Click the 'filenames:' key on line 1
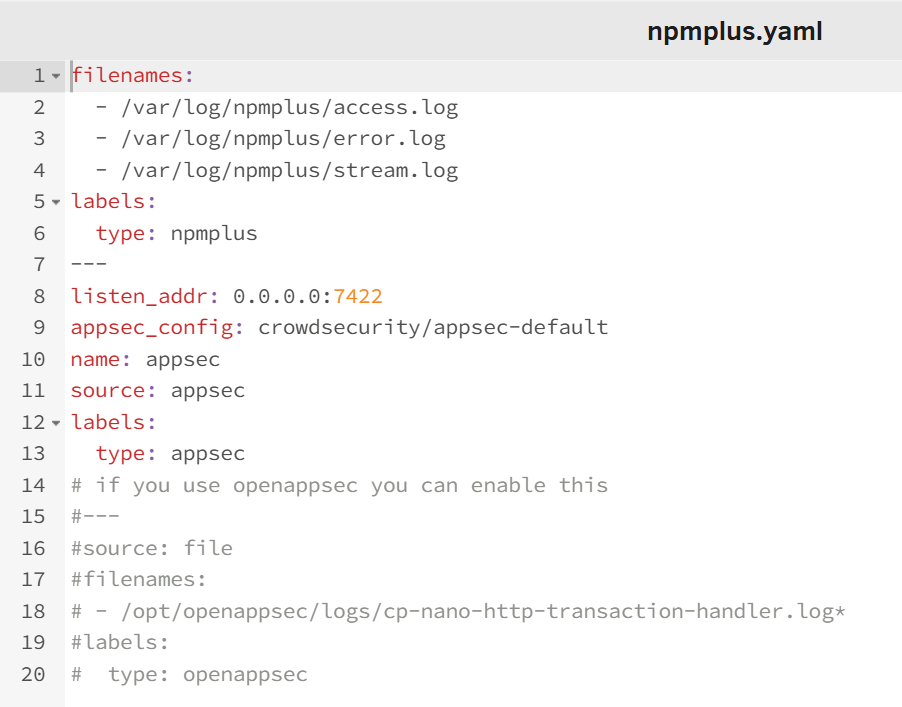The height and width of the screenshot is (707, 902). pyautogui.click(x=132, y=75)
